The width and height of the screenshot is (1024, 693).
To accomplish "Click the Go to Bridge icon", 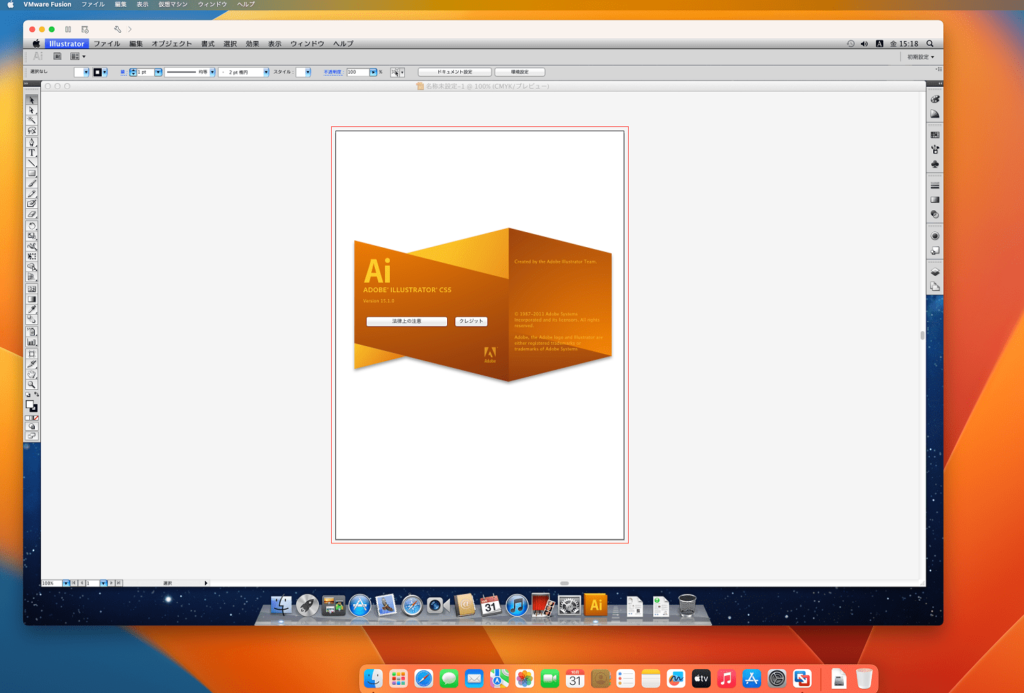I will 57,57.
